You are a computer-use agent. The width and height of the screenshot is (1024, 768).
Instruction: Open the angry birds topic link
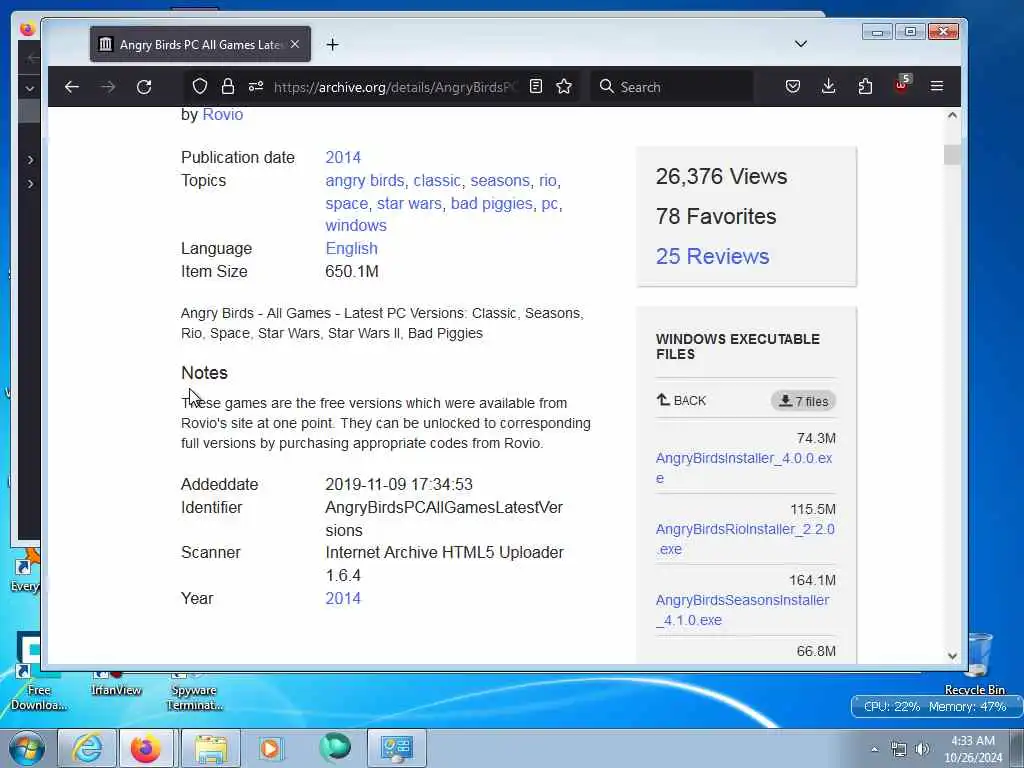[x=364, y=180]
